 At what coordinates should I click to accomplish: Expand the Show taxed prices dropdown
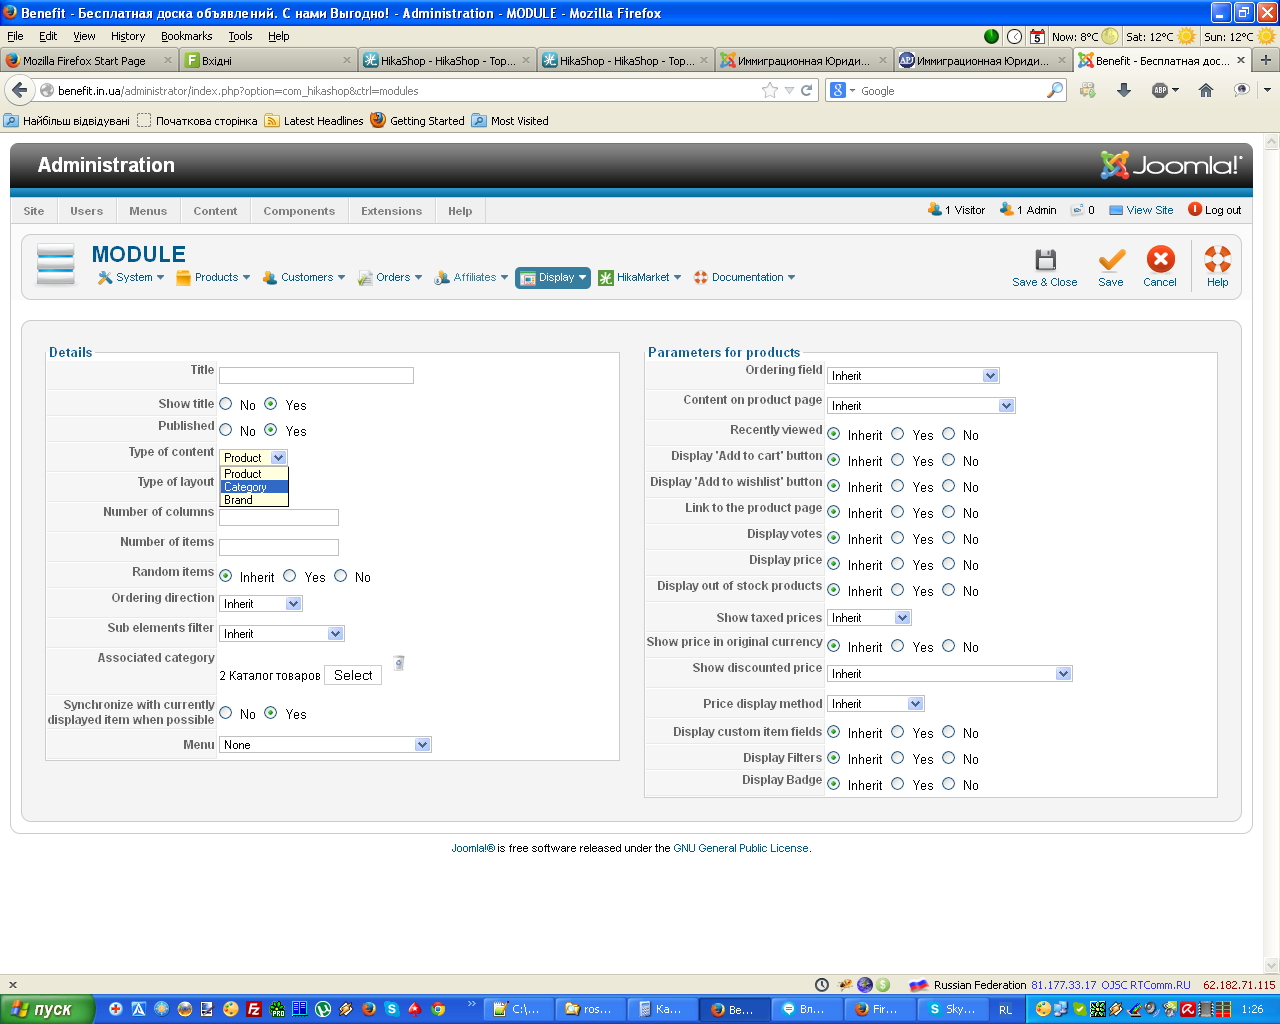[869, 618]
